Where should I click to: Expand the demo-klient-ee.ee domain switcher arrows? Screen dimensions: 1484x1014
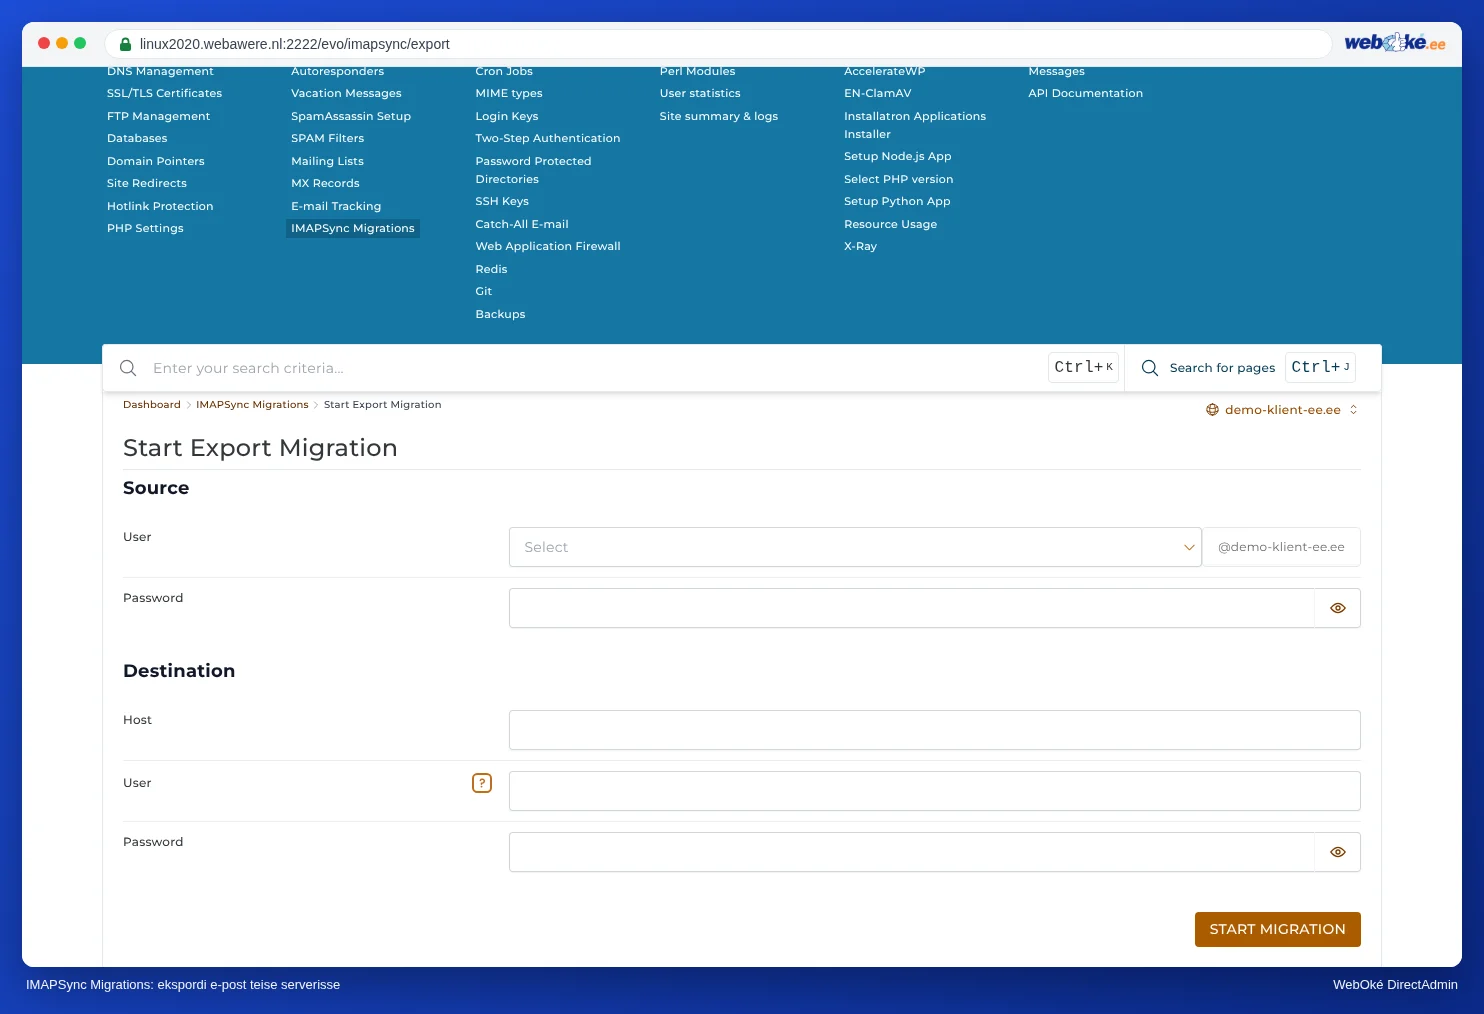(x=1353, y=410)
